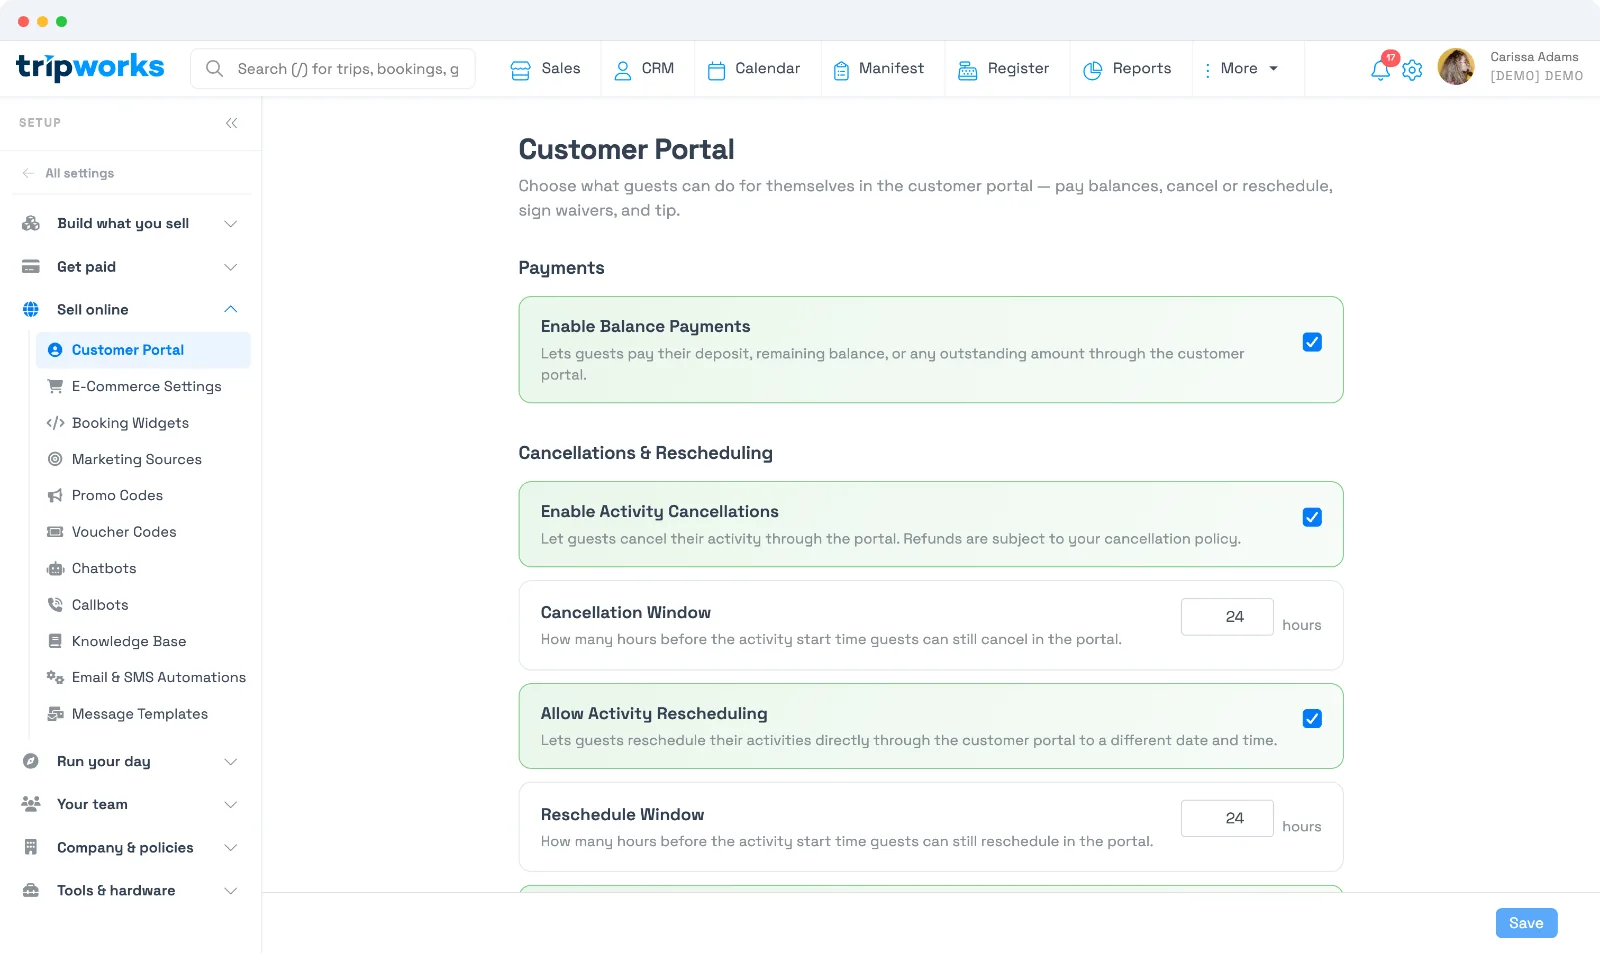
Task: Uncheck Enable Activity Cancellations checkbox
Action: 1312,517
